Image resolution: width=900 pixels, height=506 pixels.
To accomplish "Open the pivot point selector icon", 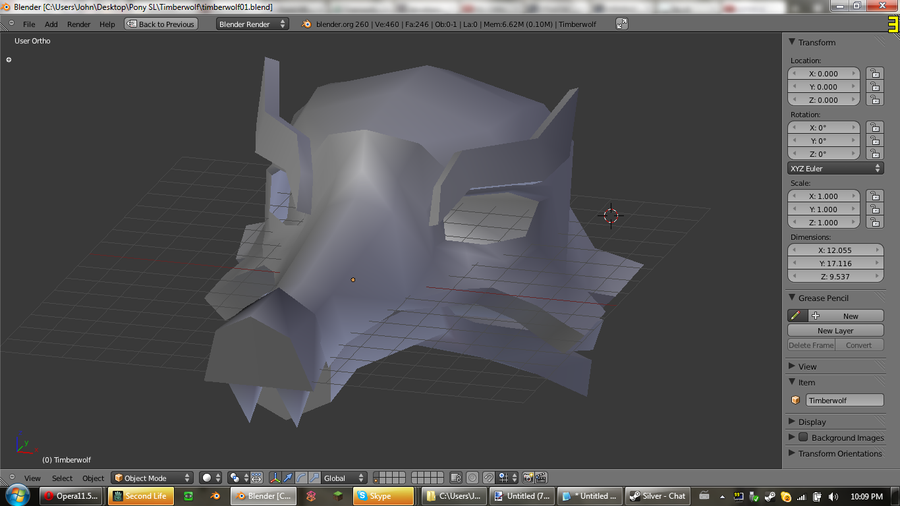I will [x=234, y=478].
